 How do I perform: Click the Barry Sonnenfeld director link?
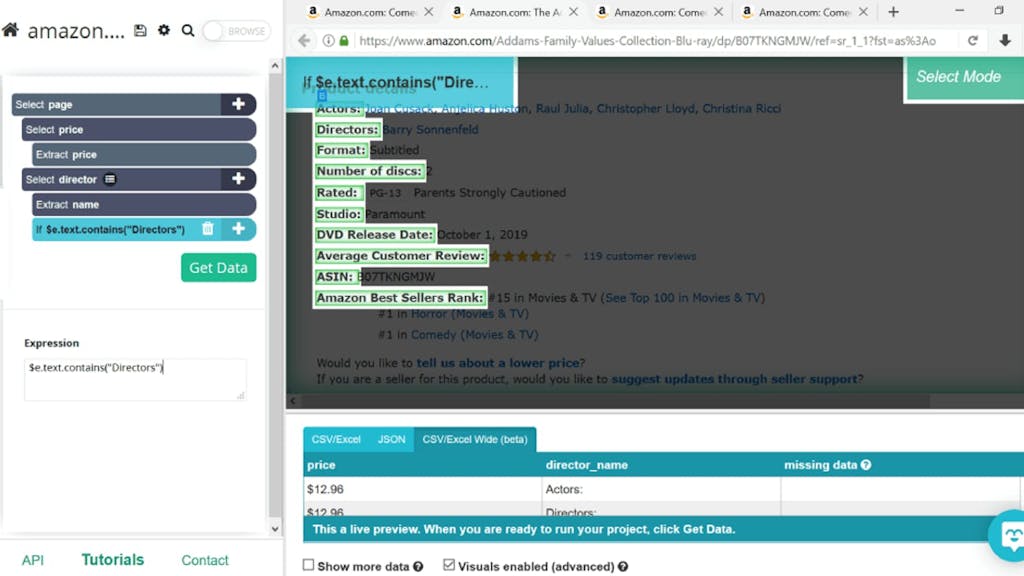click(x=430, y=129)
